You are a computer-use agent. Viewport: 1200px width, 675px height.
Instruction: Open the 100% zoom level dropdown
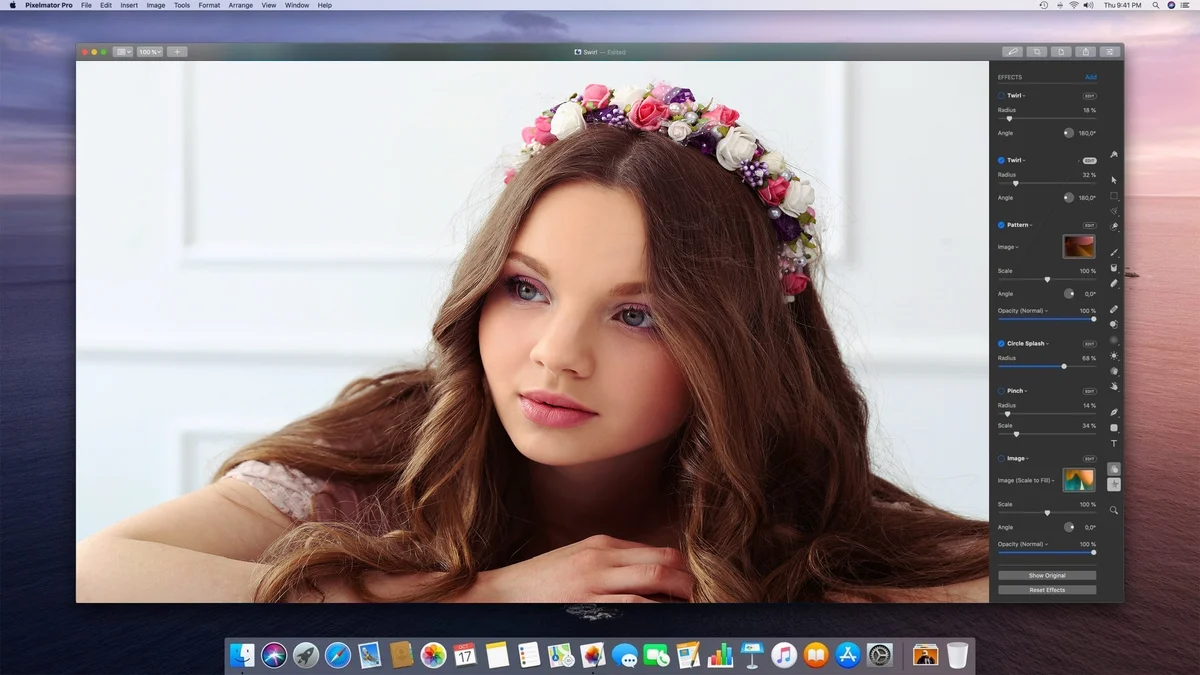[x=150, y=52]
